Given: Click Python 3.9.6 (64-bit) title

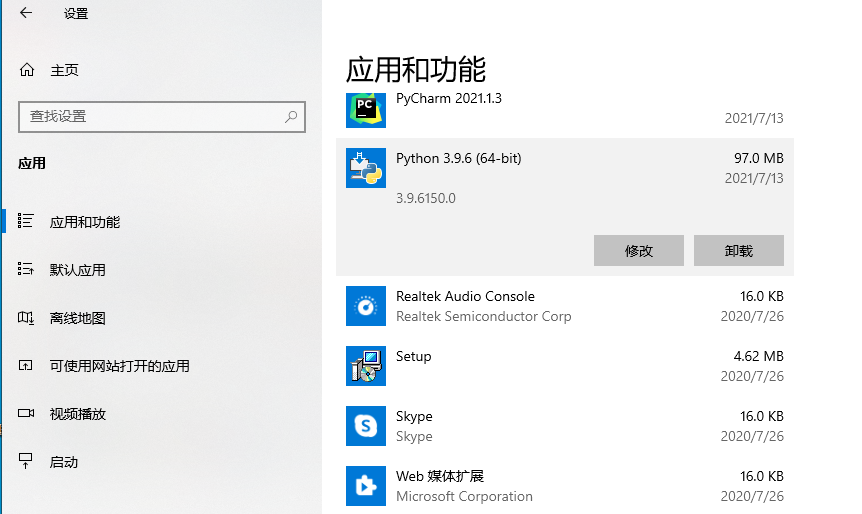Looking at the screenshot, I should point(458,158).
